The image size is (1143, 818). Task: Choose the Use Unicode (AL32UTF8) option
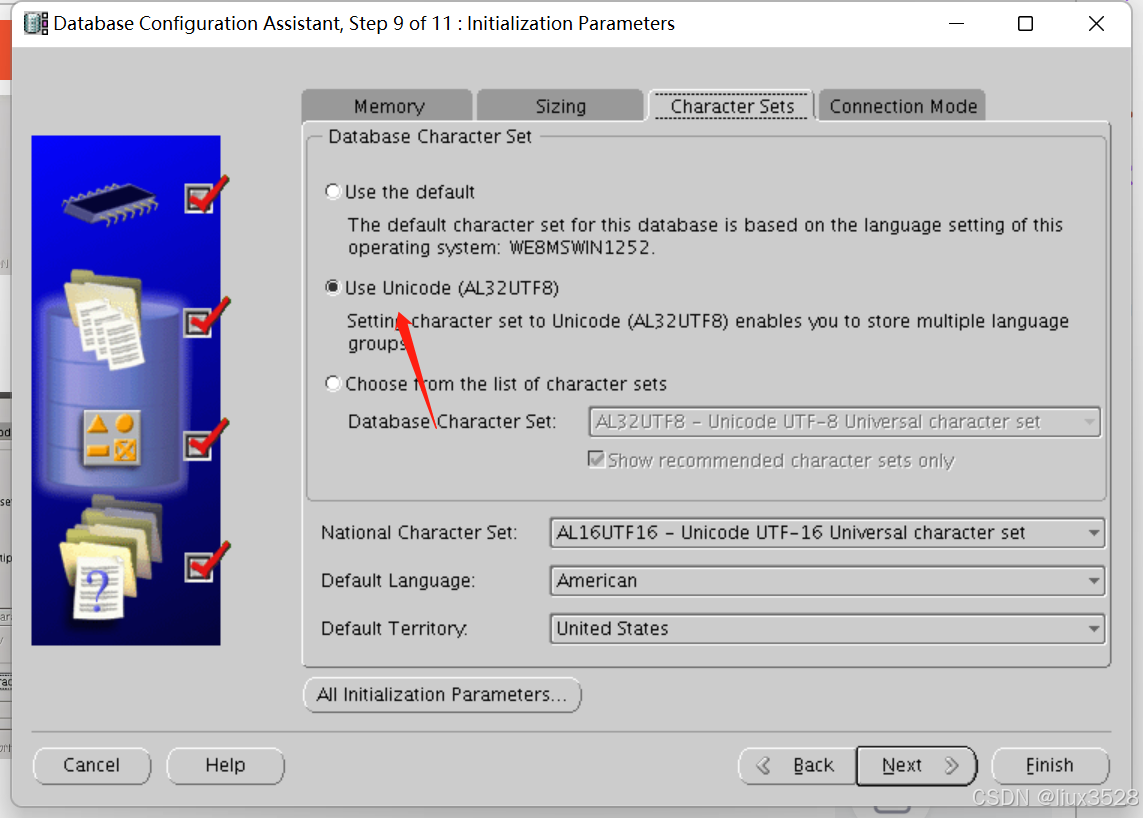[x=333, y=287]
